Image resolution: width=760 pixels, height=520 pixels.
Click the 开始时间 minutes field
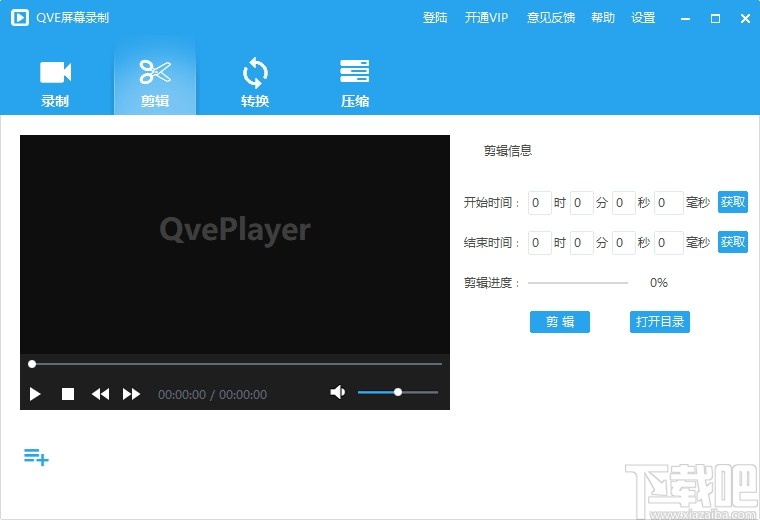pos(582,203)
